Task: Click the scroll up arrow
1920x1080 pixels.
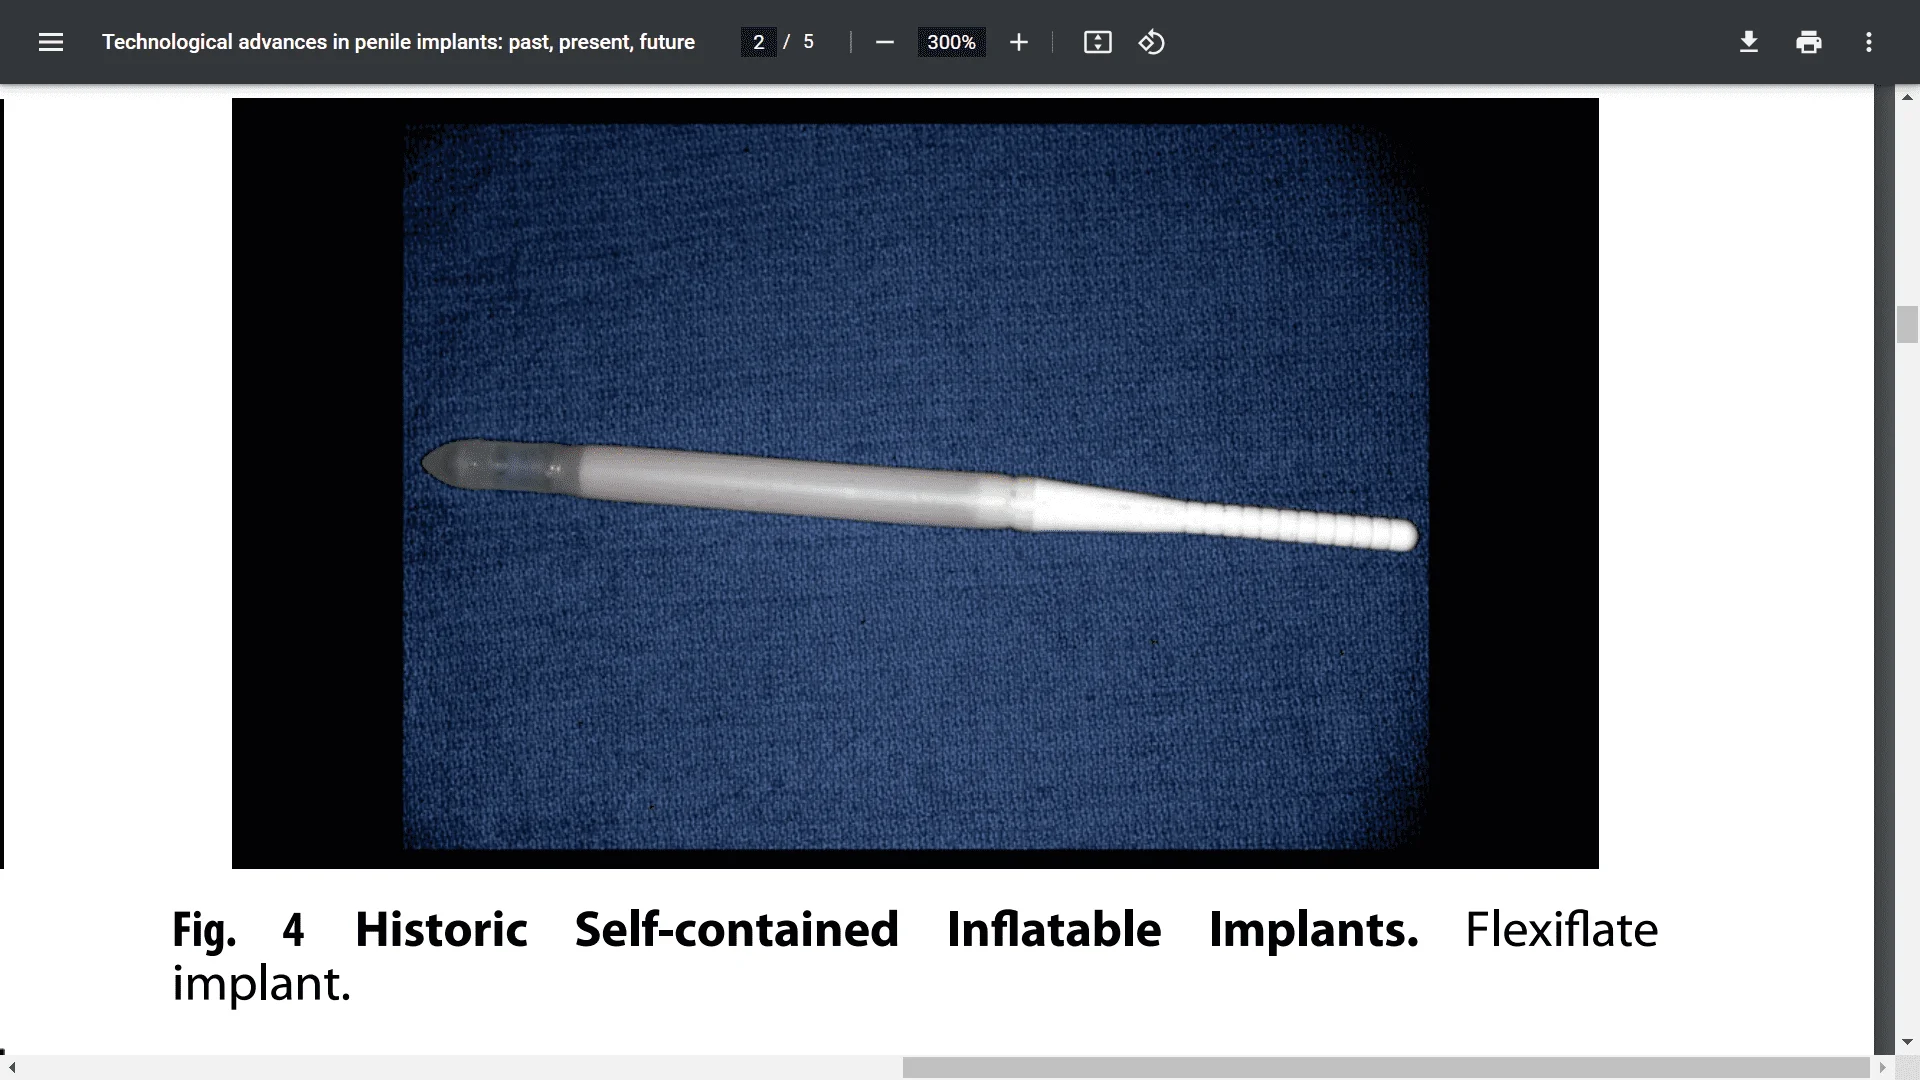Action: tap(1907, 97)
